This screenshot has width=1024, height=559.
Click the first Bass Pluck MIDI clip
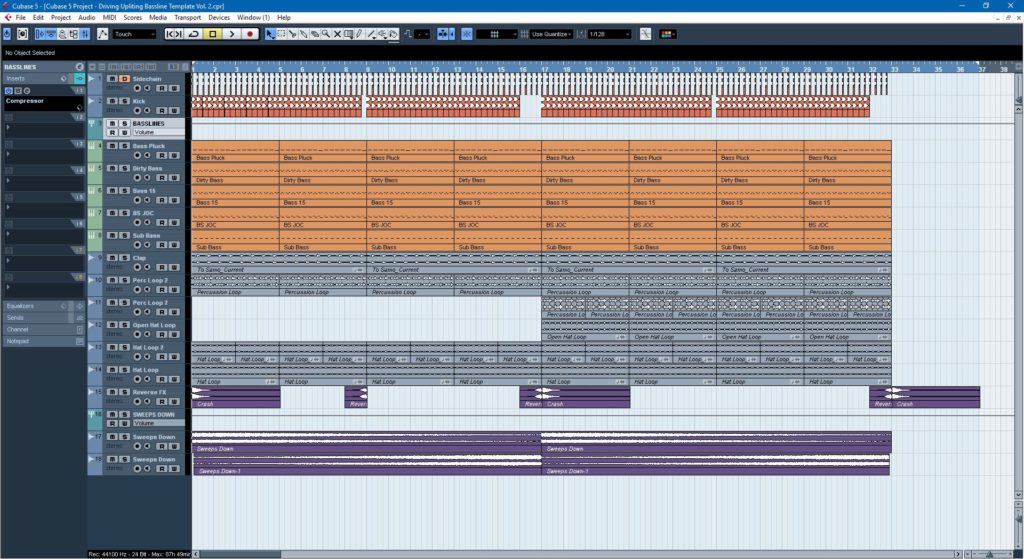(x=235, y=152)
